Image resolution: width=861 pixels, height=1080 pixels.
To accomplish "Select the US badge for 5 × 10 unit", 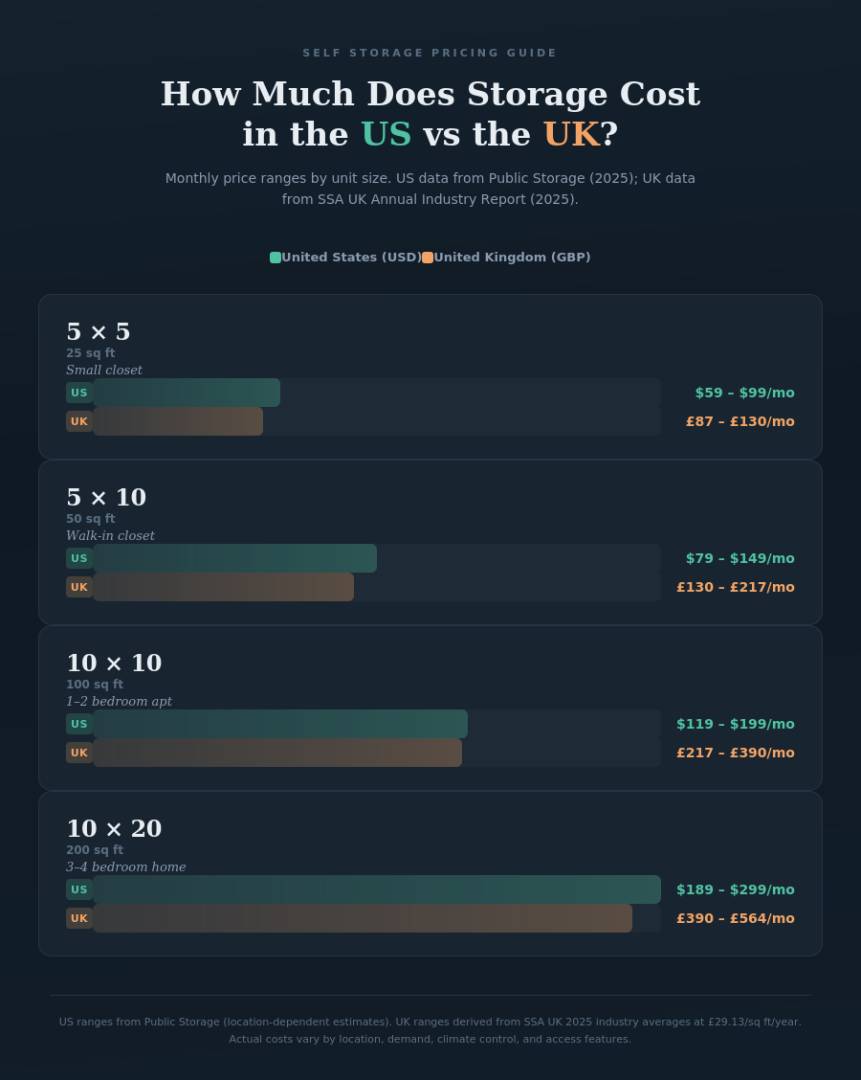I will click(79, 559).
